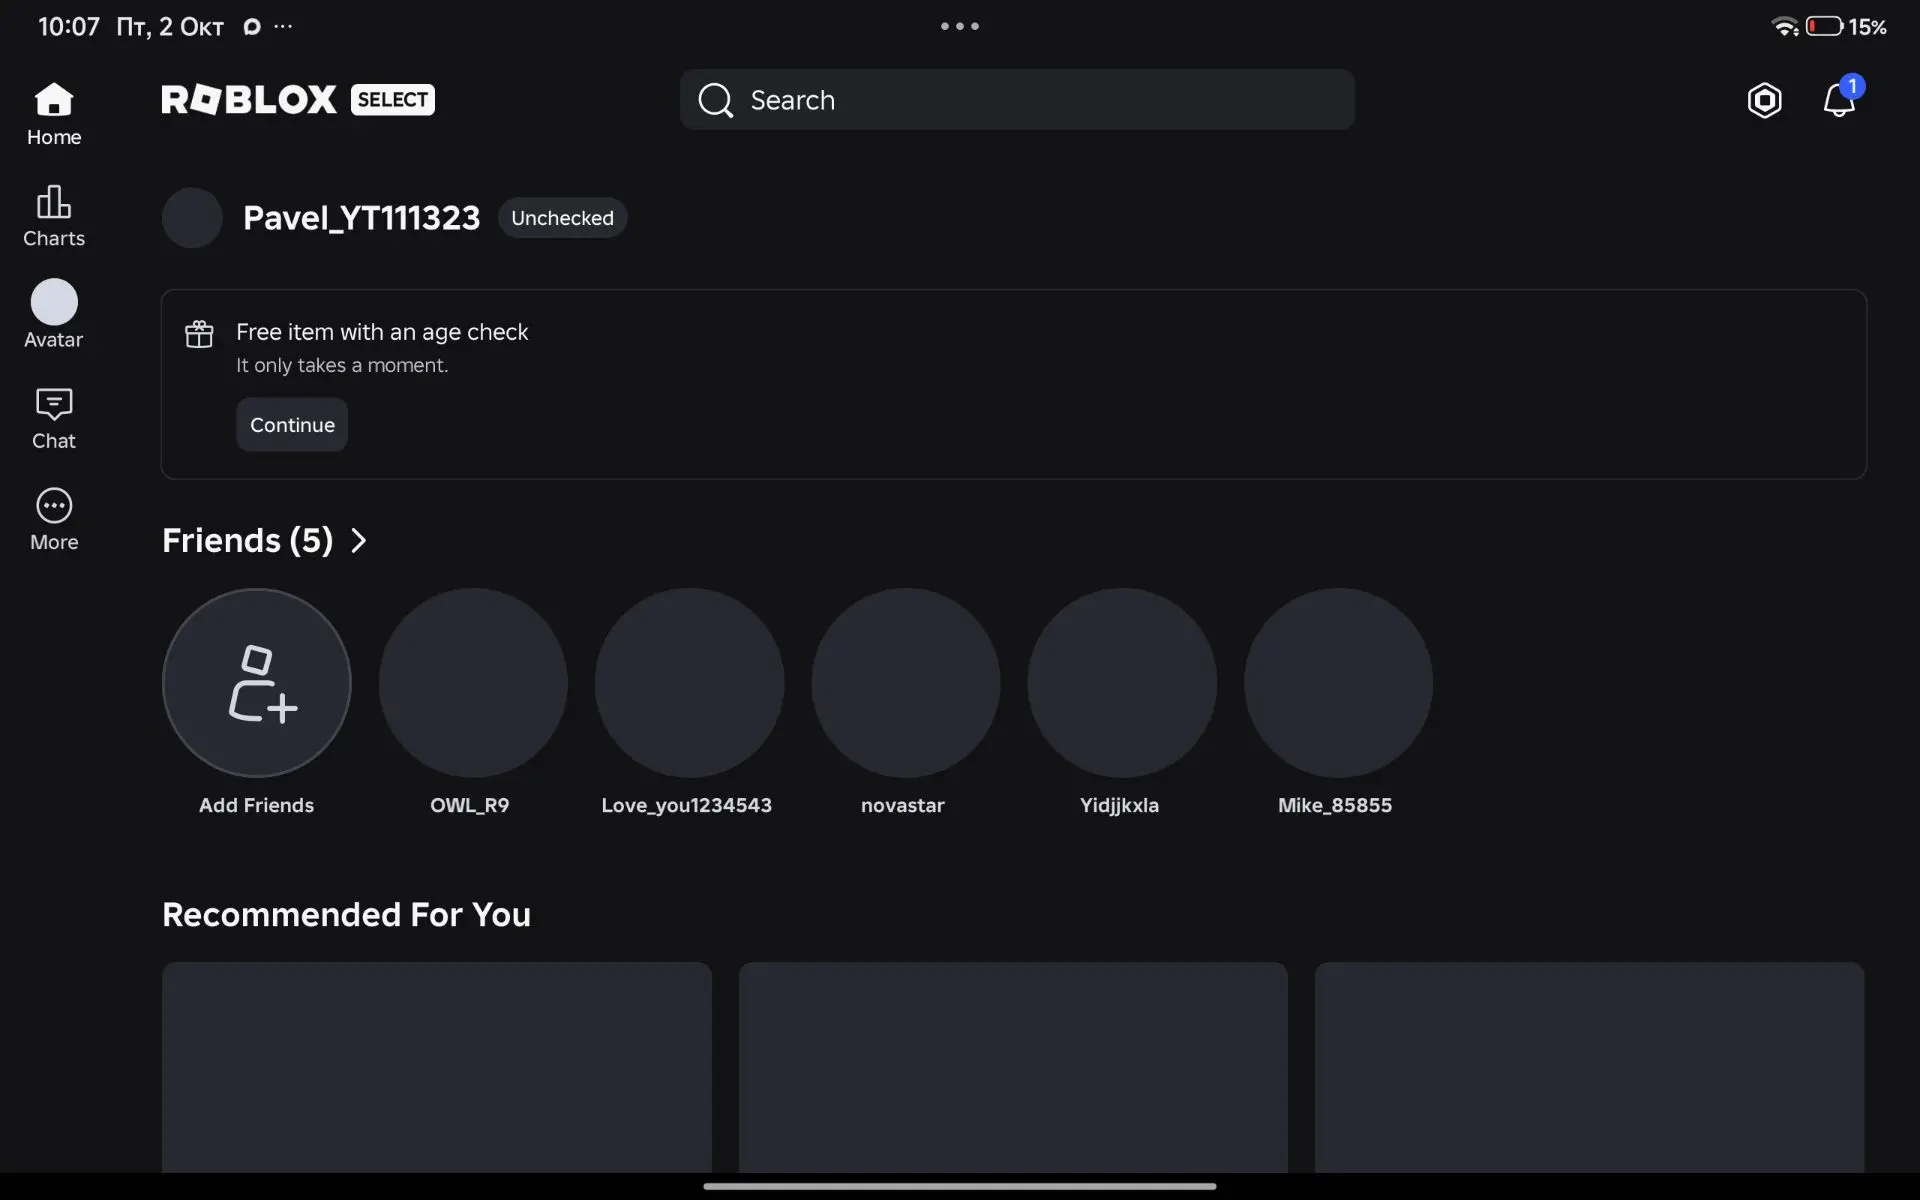
Task: Click the SELECT badge next to logo
Action: pyautogui.click(x=393, y=99)
